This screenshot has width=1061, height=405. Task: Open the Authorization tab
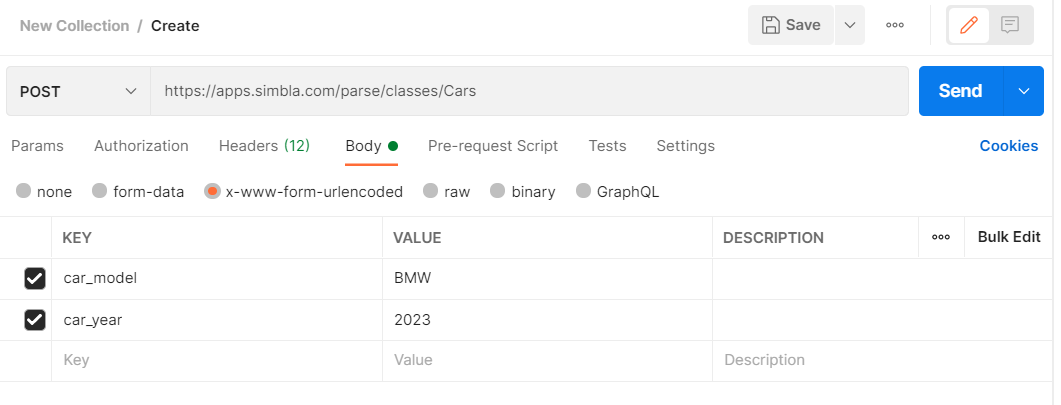click(141, 146)
